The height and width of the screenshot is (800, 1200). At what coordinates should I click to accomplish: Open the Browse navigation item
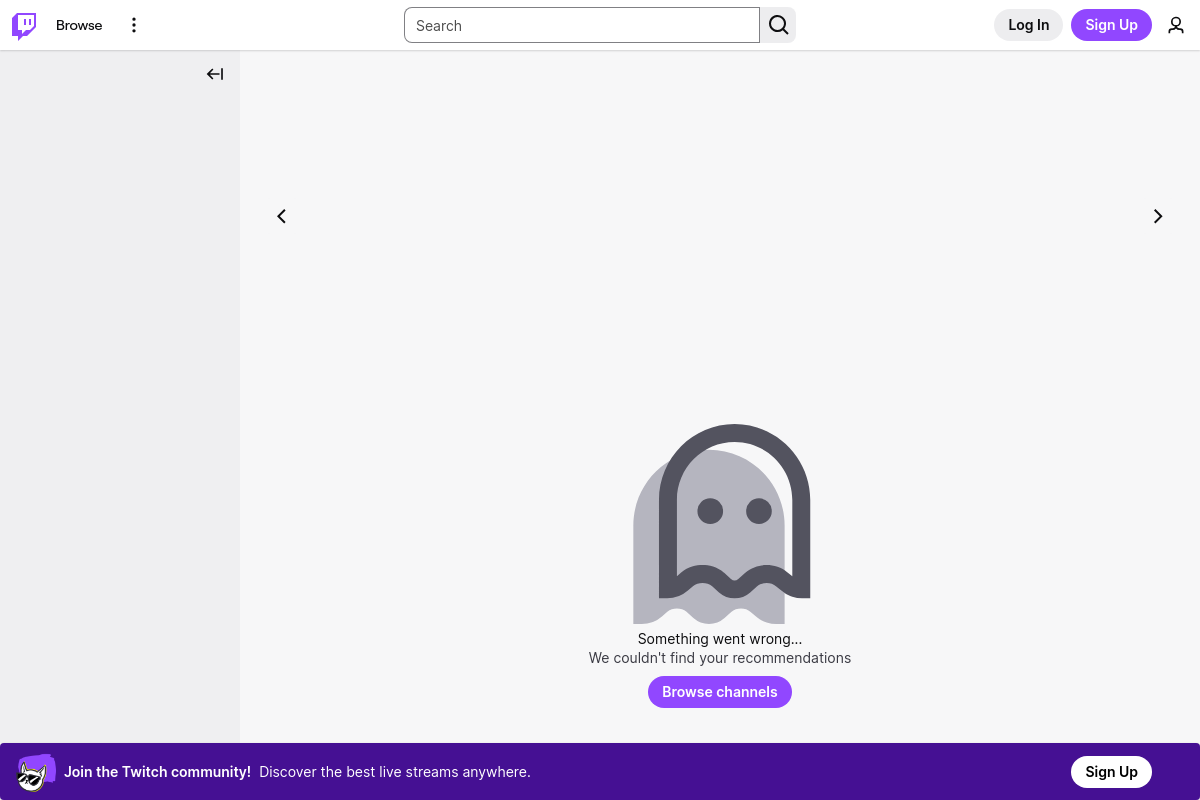coord(79,25)
